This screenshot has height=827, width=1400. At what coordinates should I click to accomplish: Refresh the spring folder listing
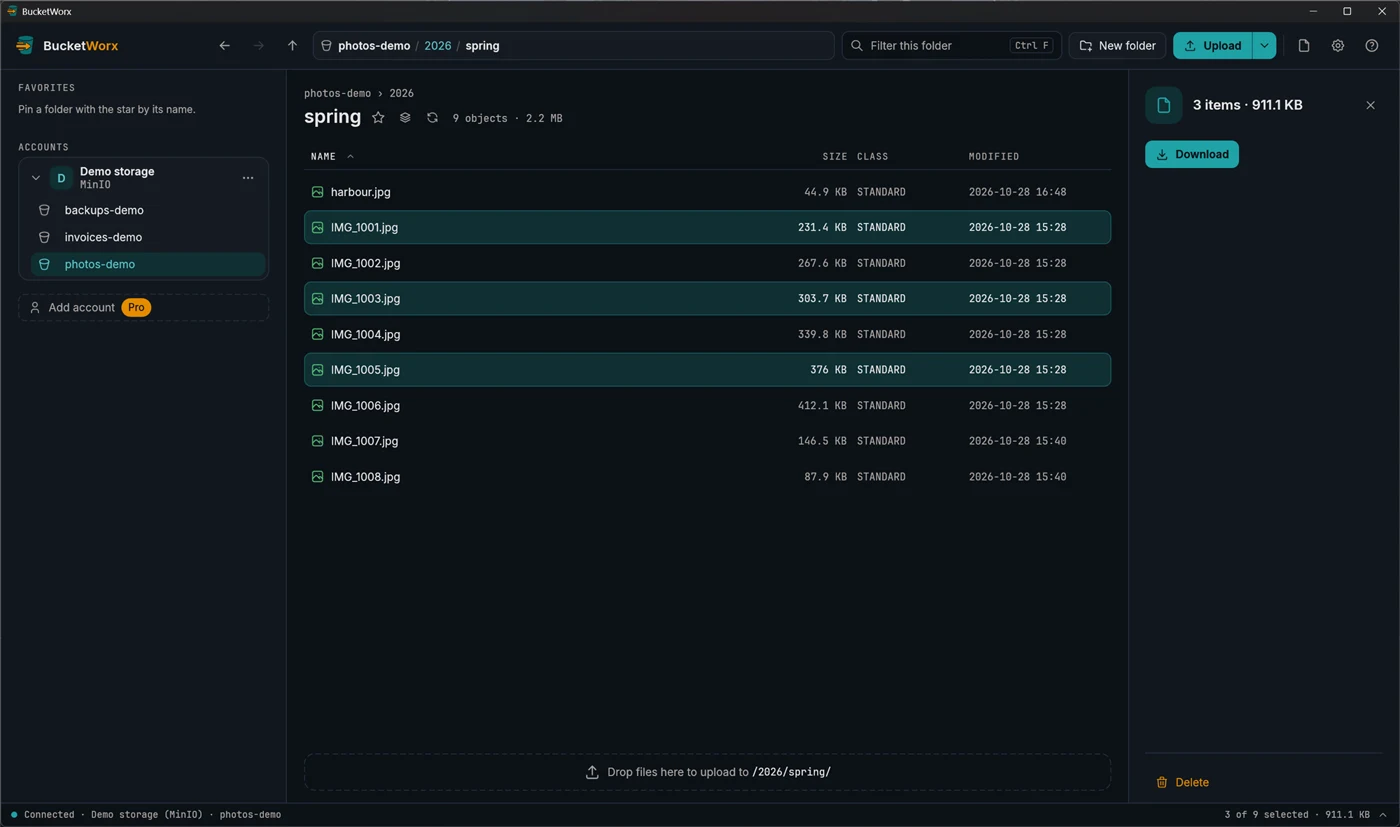432,117
